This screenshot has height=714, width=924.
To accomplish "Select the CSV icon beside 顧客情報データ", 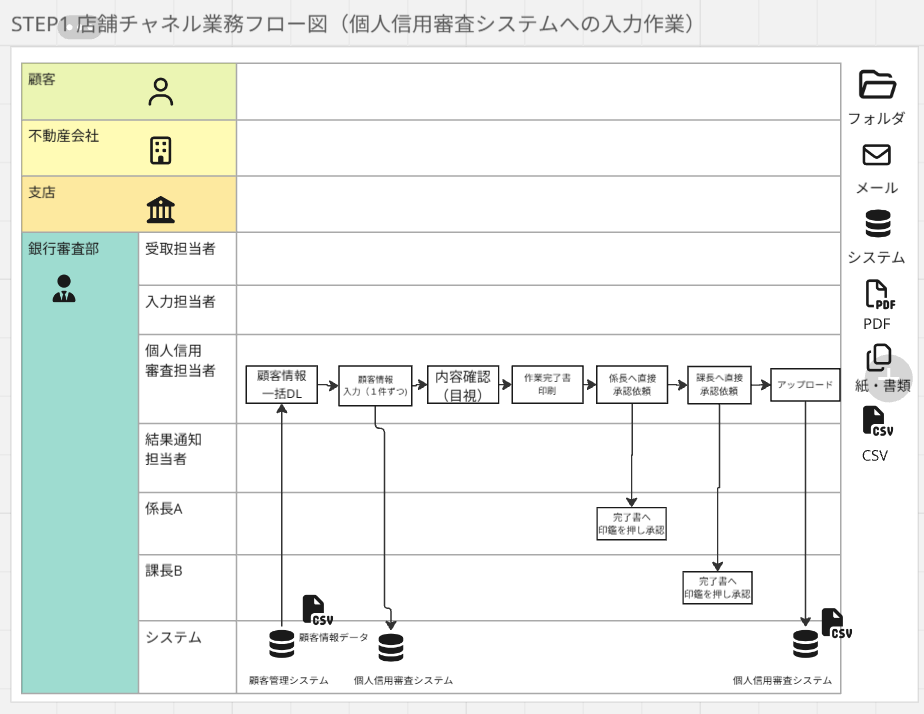I will click(x=318, y=610).
